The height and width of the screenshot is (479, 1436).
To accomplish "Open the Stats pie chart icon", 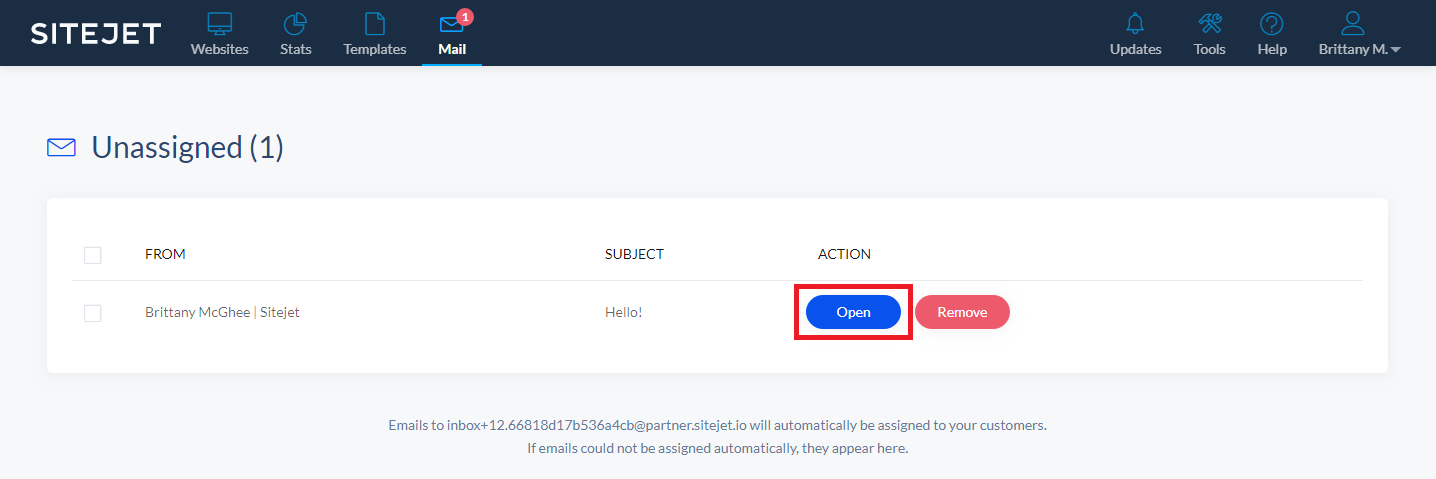I will pyautogui.click(x=295, y=24).
